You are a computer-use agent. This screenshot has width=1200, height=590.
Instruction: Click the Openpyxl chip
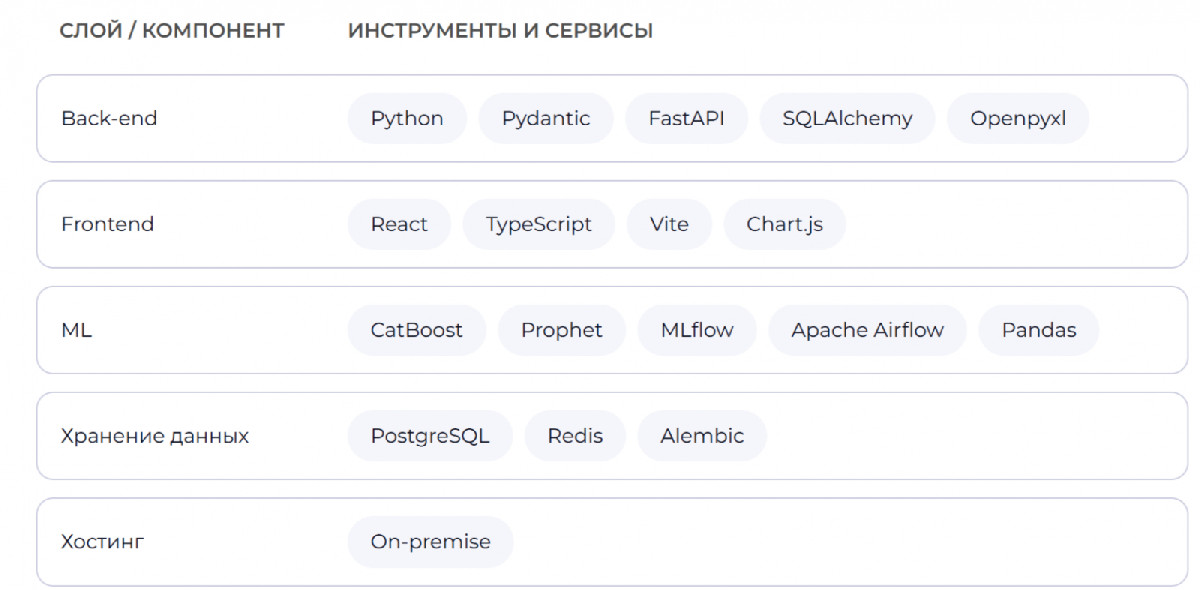point(1018,119)
